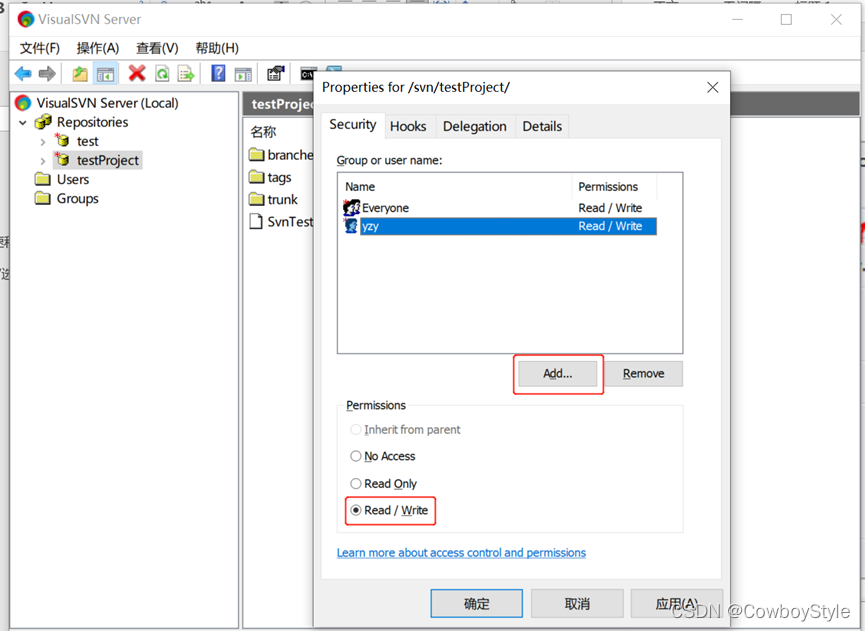Click the green Refresh icon
Viewport: 865px width, 631px height.
click(162, 73)
